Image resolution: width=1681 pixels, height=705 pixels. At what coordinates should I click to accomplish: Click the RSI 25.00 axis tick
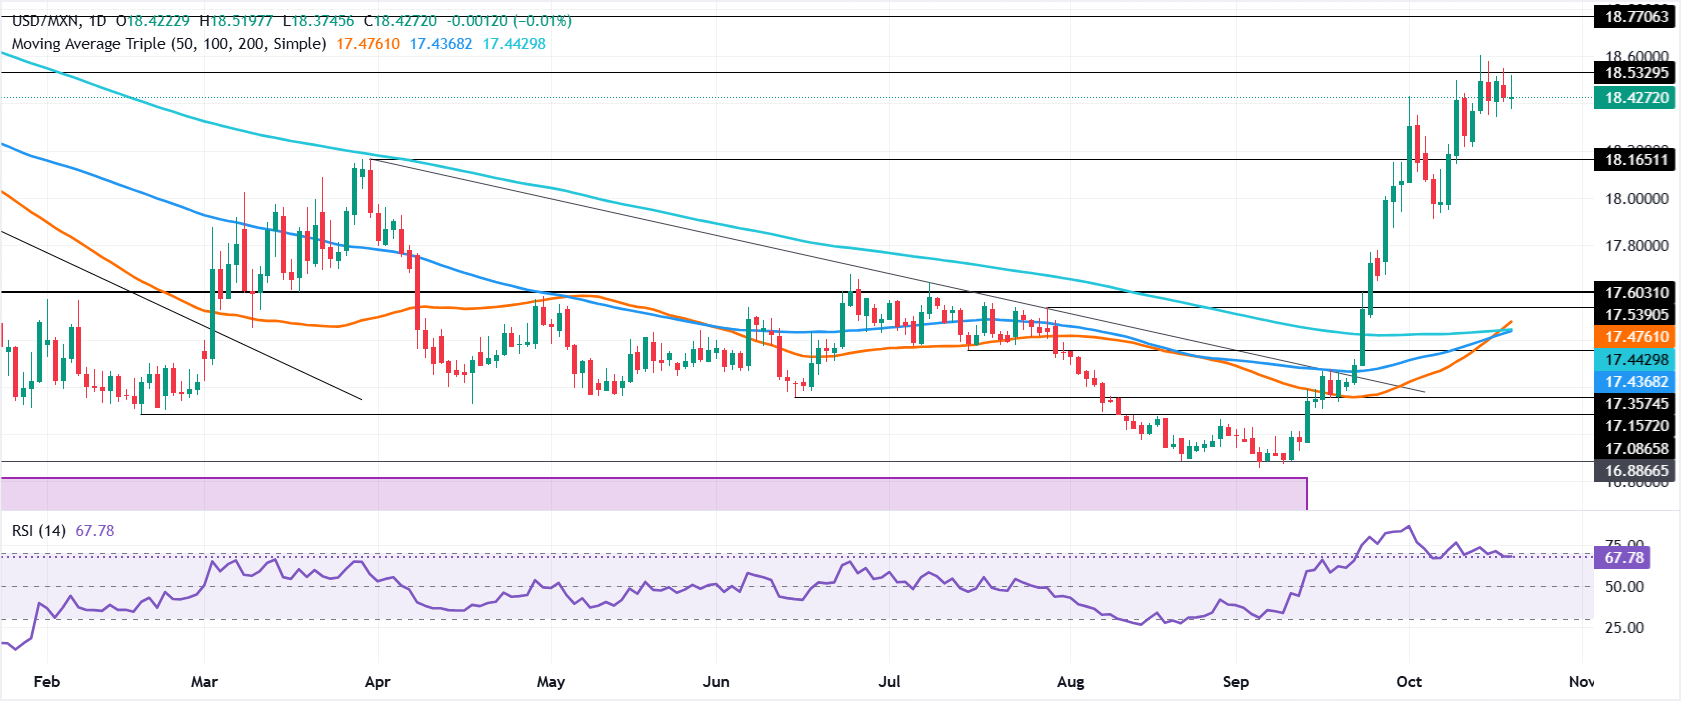pos(1625,628)
